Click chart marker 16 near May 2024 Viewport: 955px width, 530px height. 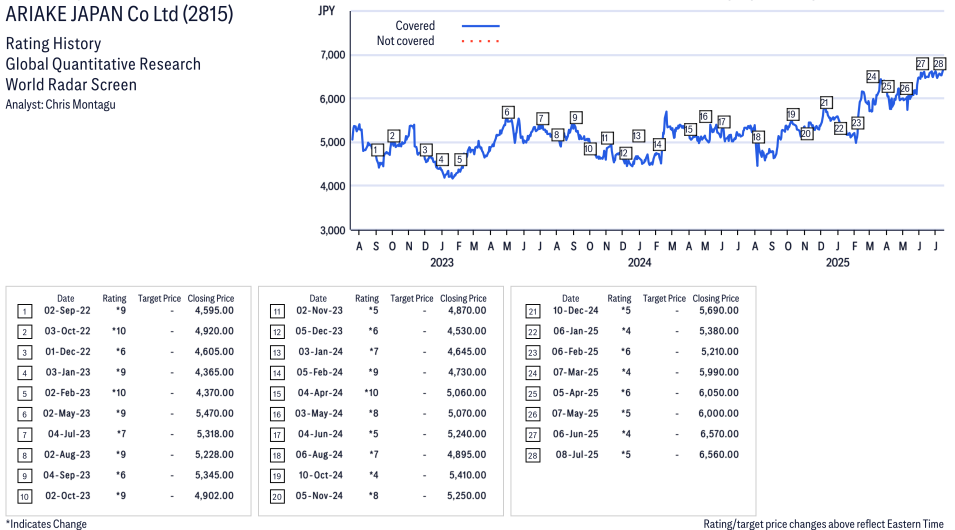(705, 116)
